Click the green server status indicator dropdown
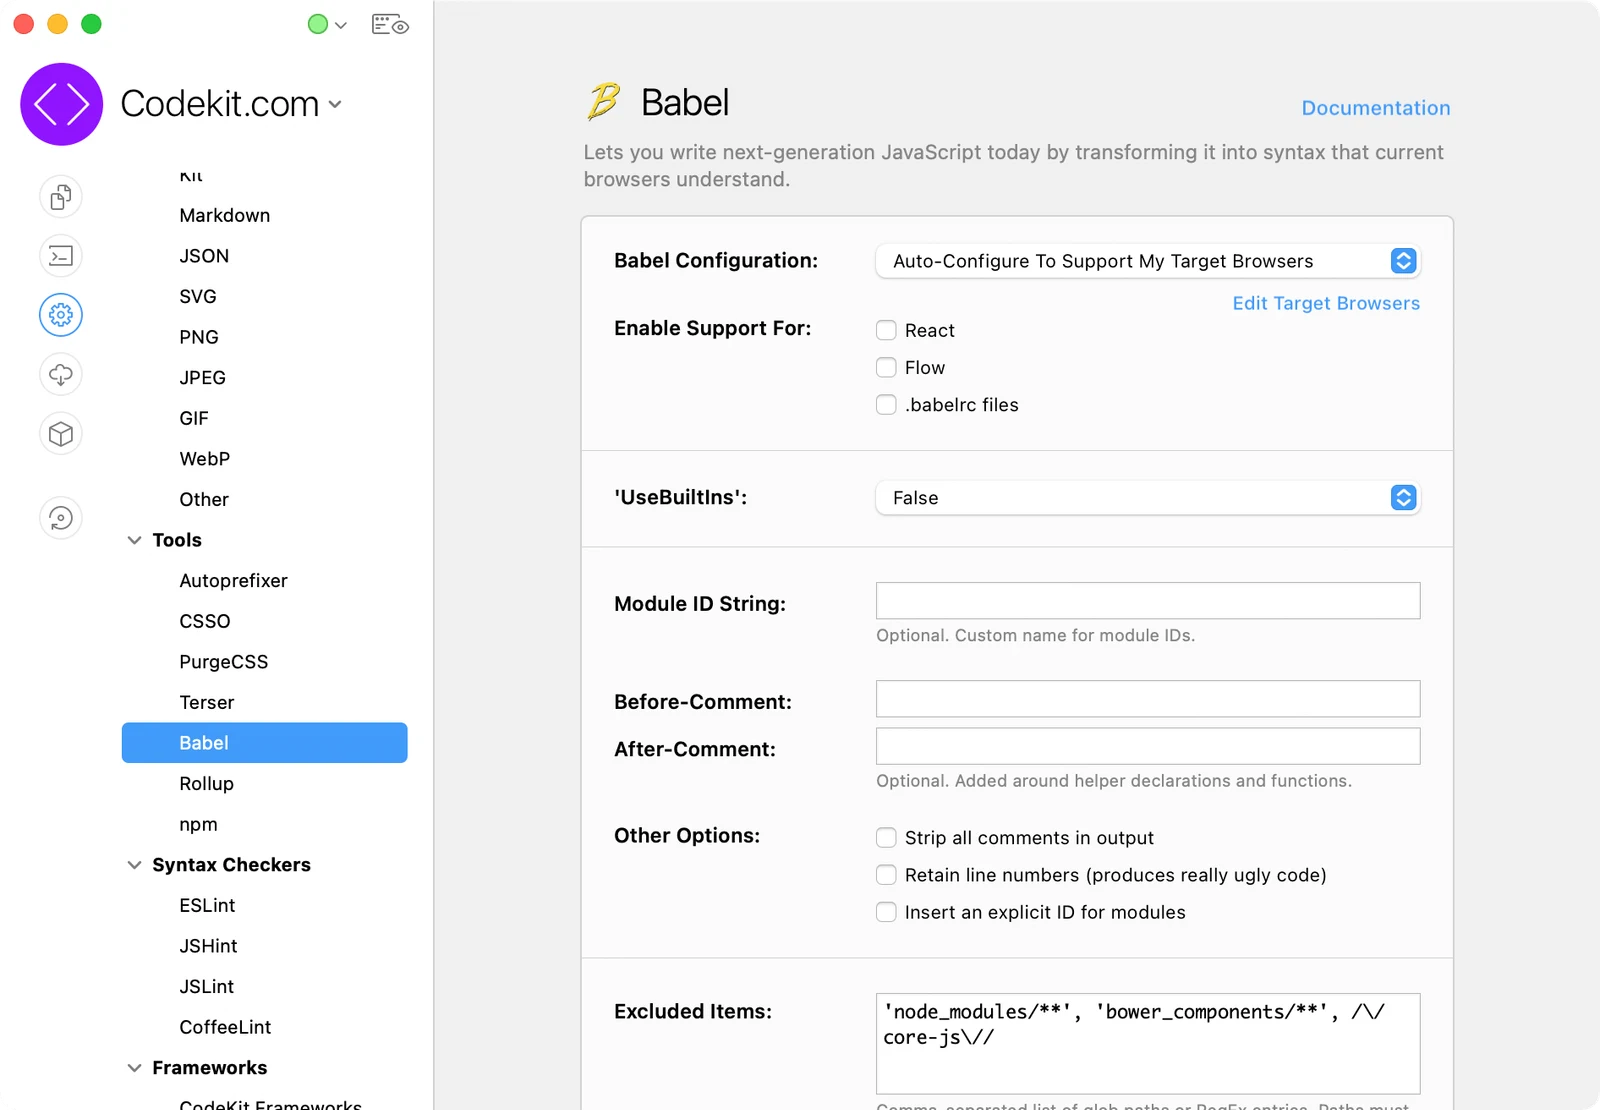Image resolution: width=1600 pixels, height=1110 pixels. tap(327, 25)
